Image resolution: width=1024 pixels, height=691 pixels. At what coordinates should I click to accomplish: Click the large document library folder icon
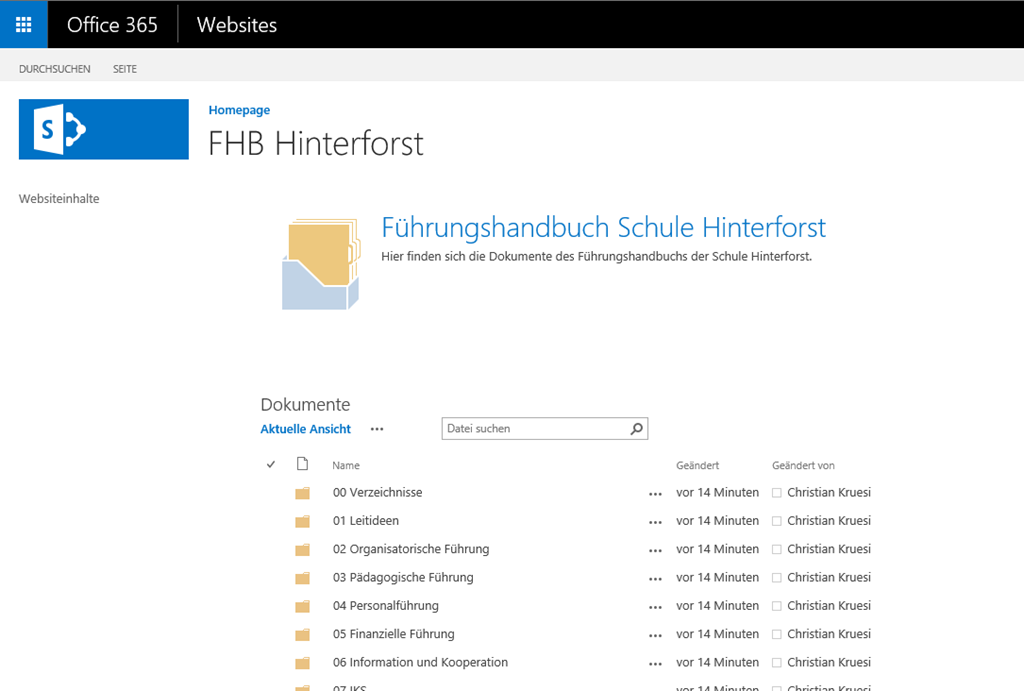click(x=320, y=262)
